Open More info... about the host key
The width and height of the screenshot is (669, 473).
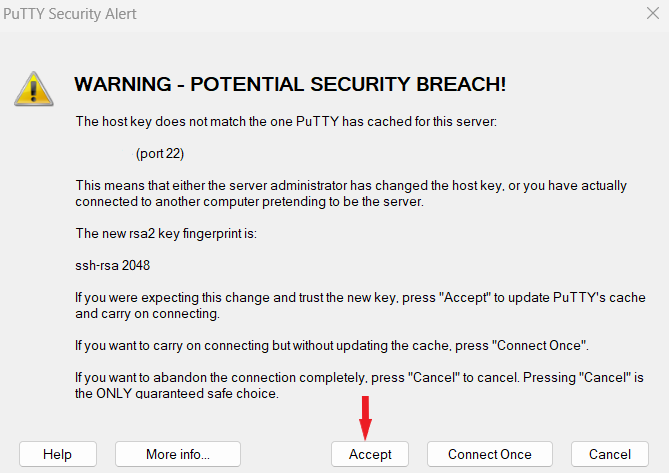[178, 454]
